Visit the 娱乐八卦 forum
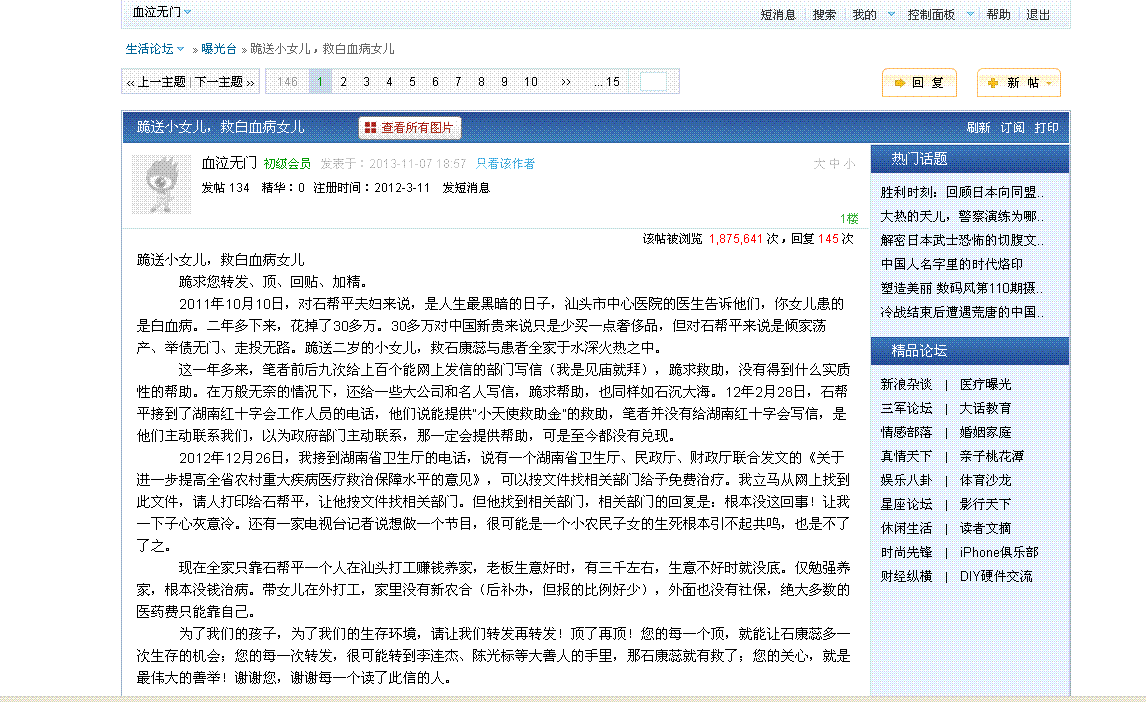 pyautogui.click(x=906, y=481)
